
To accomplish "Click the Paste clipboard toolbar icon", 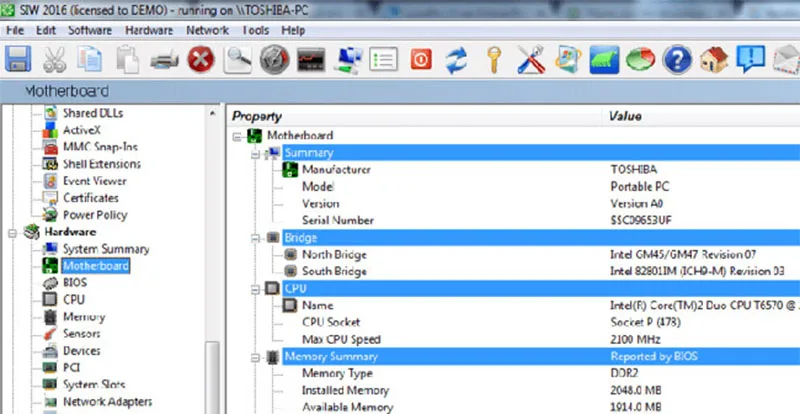I will (x=127, y=59).
